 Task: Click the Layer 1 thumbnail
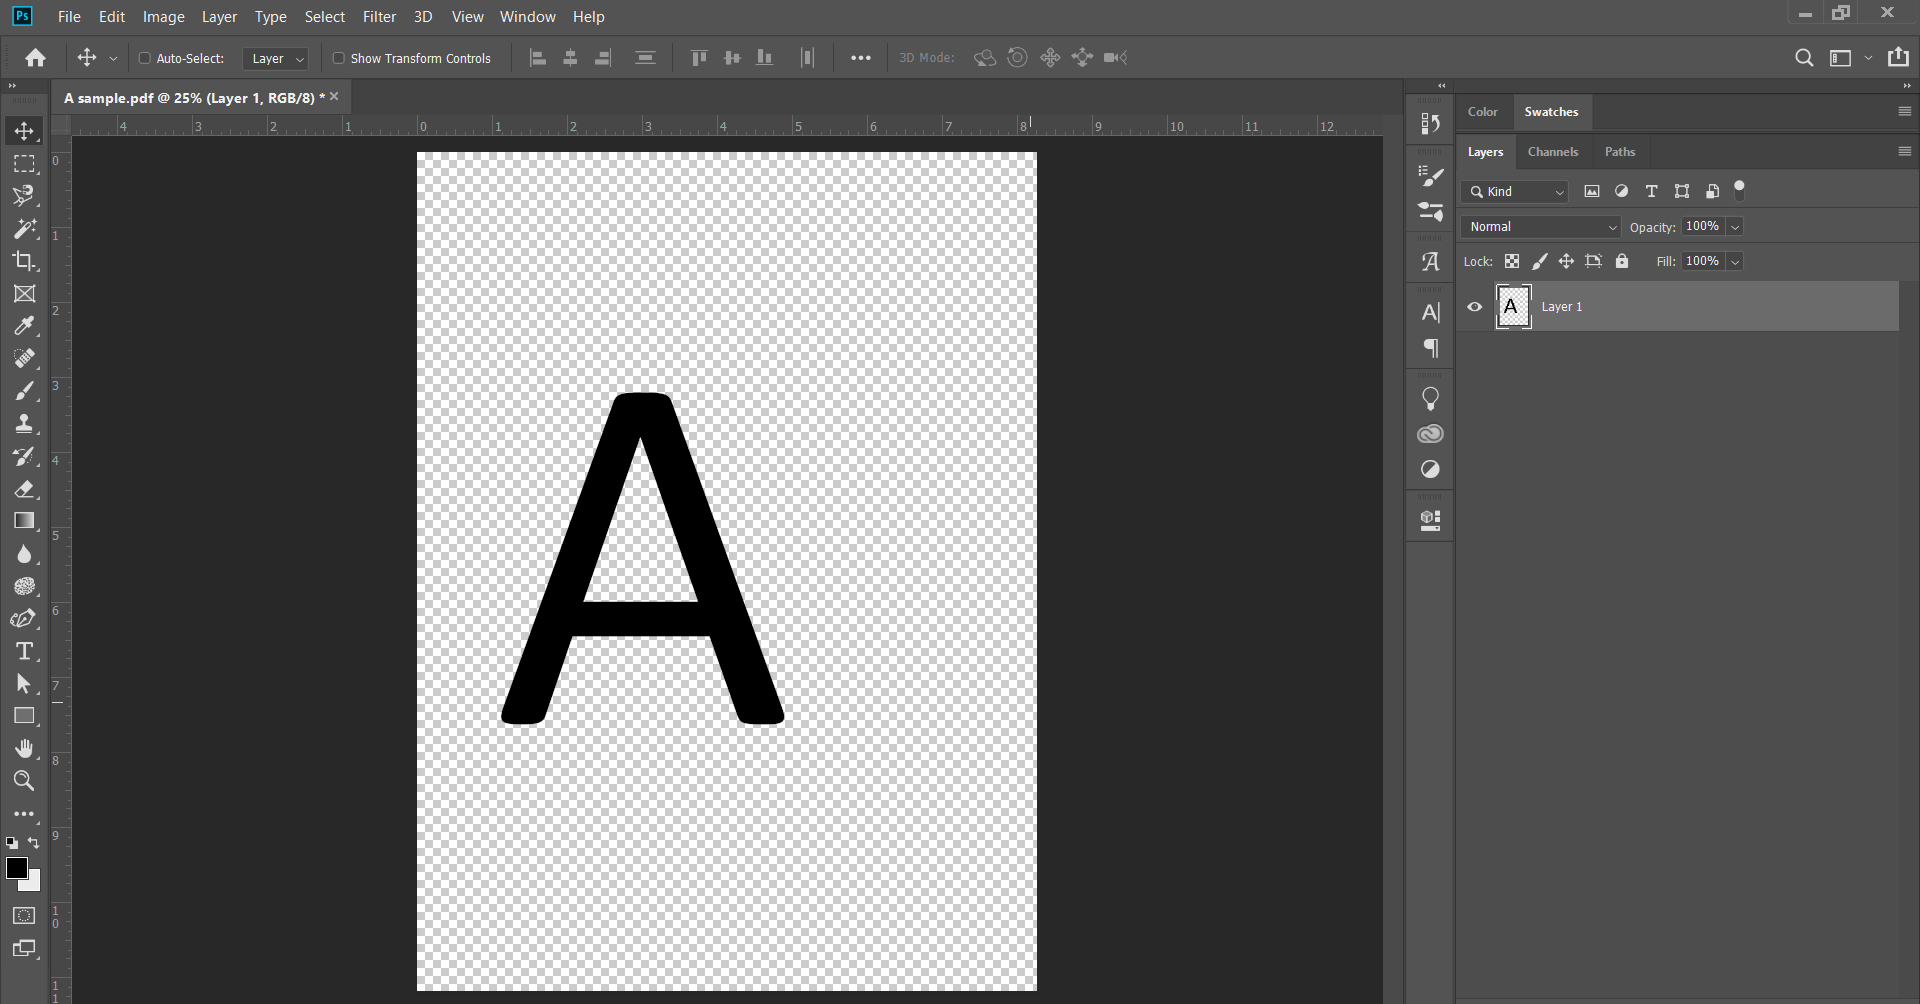coord(1513,307)
